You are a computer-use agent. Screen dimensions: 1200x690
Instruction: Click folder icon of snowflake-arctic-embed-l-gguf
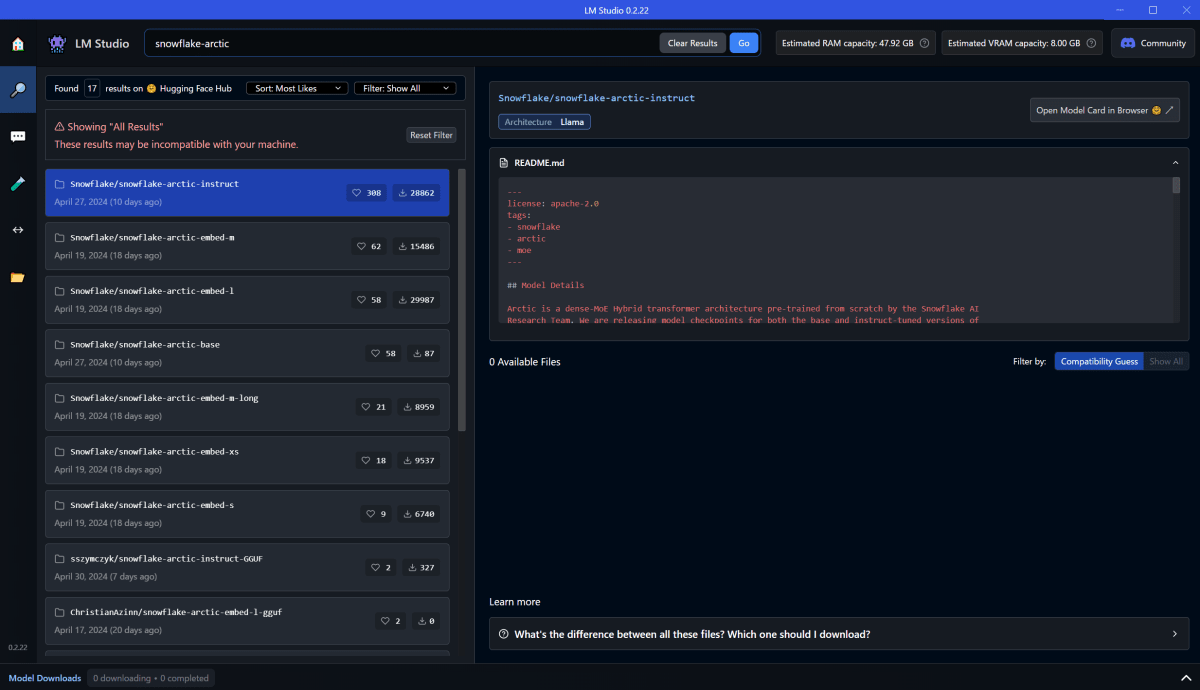60,612
